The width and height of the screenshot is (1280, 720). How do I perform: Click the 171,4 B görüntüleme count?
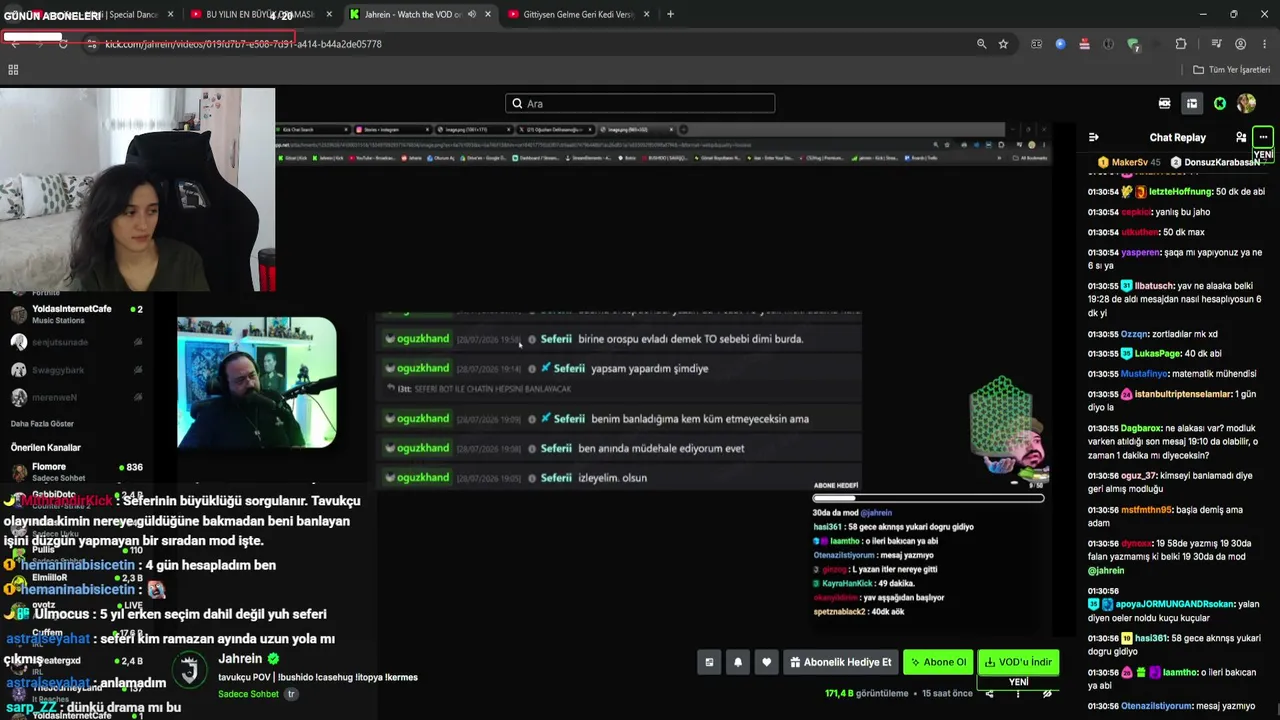tap(866, 693)
